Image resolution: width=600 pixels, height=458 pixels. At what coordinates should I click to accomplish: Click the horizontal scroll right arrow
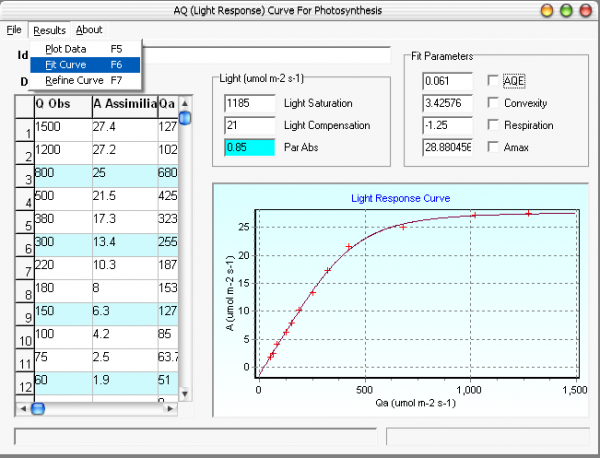pyautogui.click(x=170, y=409)
